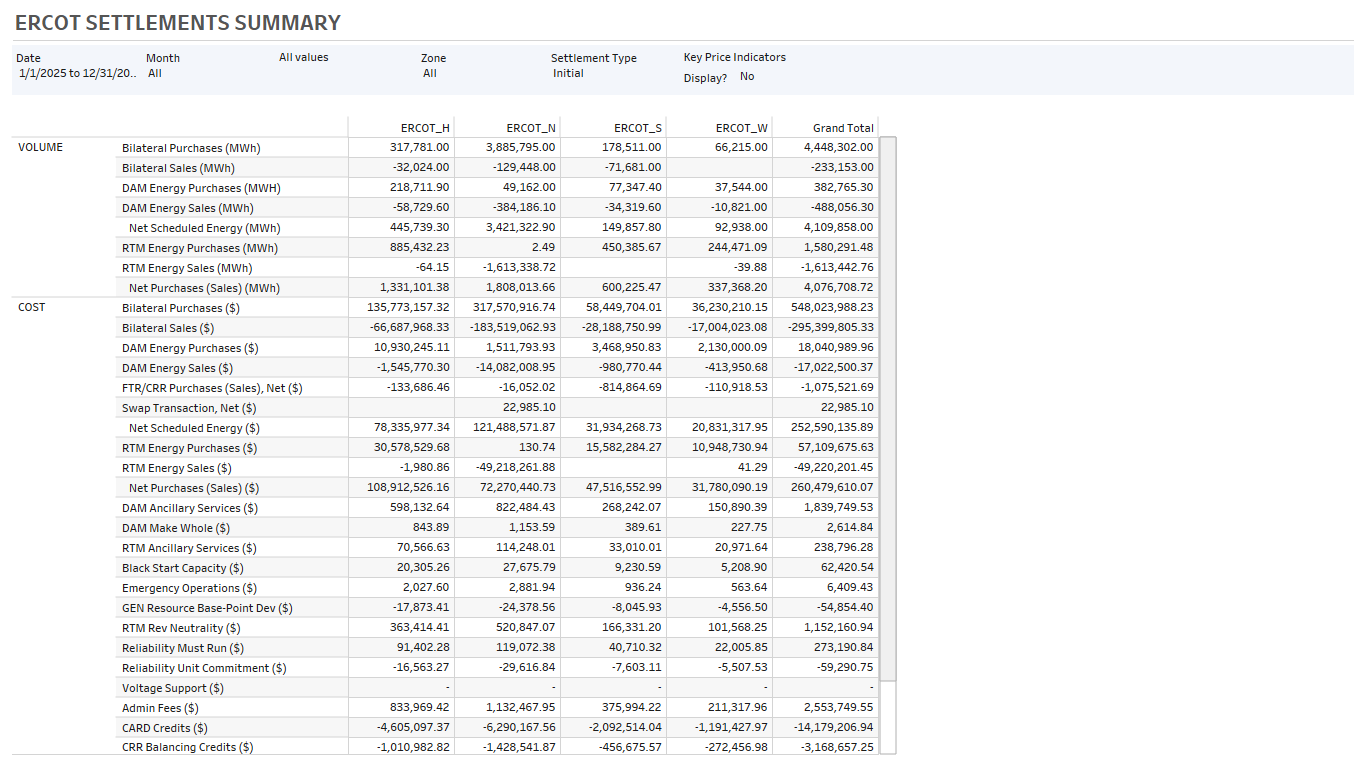Screen dimensions: 1366x768
Task: Select the ERCOT_W column header
Action: [743, 127]
